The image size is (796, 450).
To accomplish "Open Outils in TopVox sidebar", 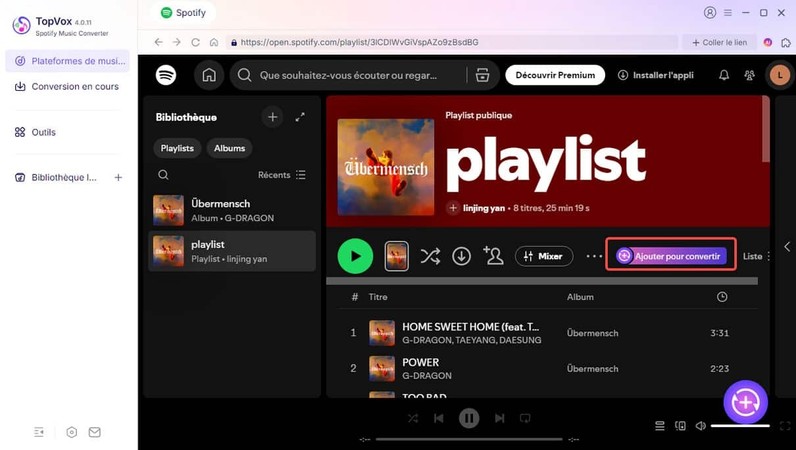I will 36,132.
